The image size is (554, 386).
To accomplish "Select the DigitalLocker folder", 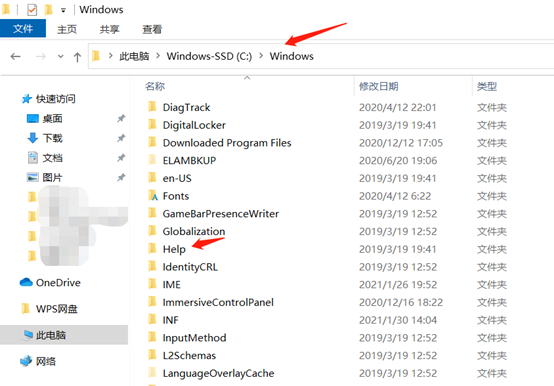I will [x=194, y=125].
